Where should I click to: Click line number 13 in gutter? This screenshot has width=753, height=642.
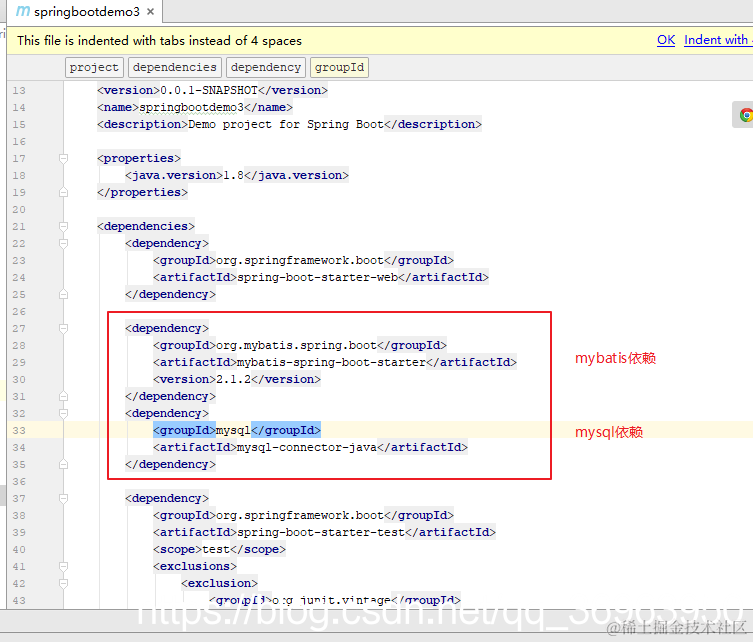[19, 90]
